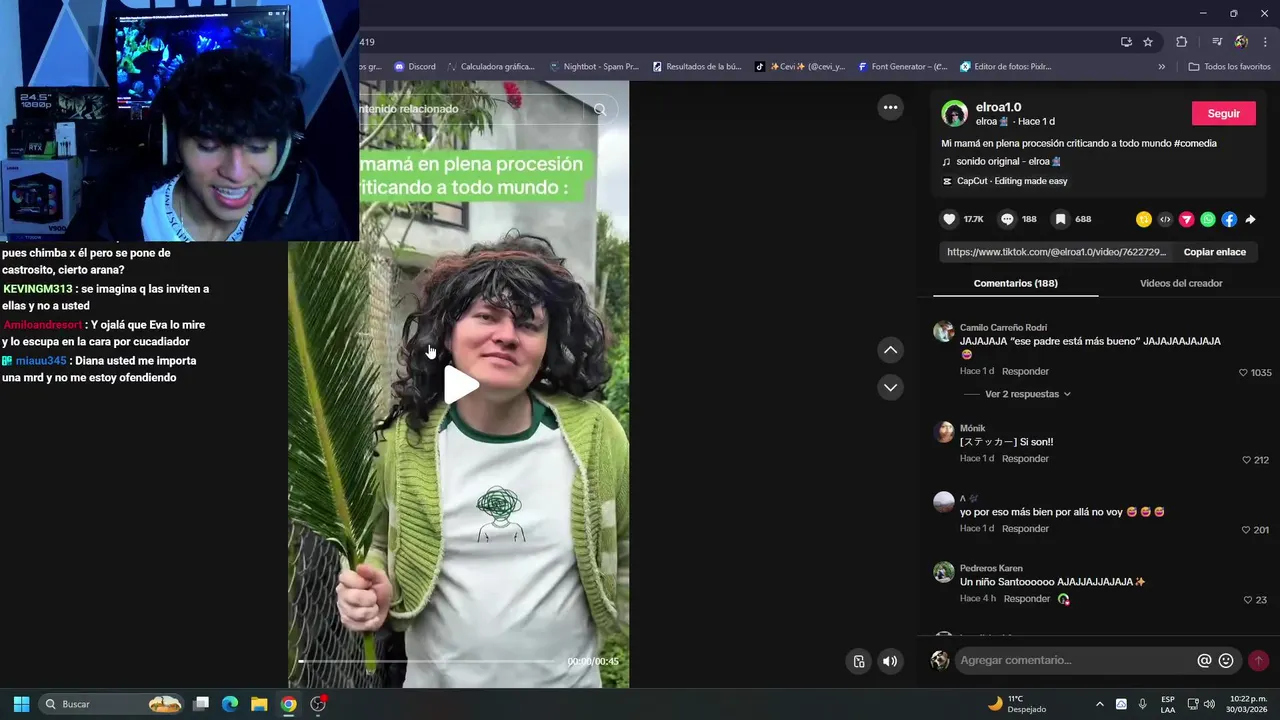
Task: Click the taskbar Buscar search box
Action: click(113, 704)
